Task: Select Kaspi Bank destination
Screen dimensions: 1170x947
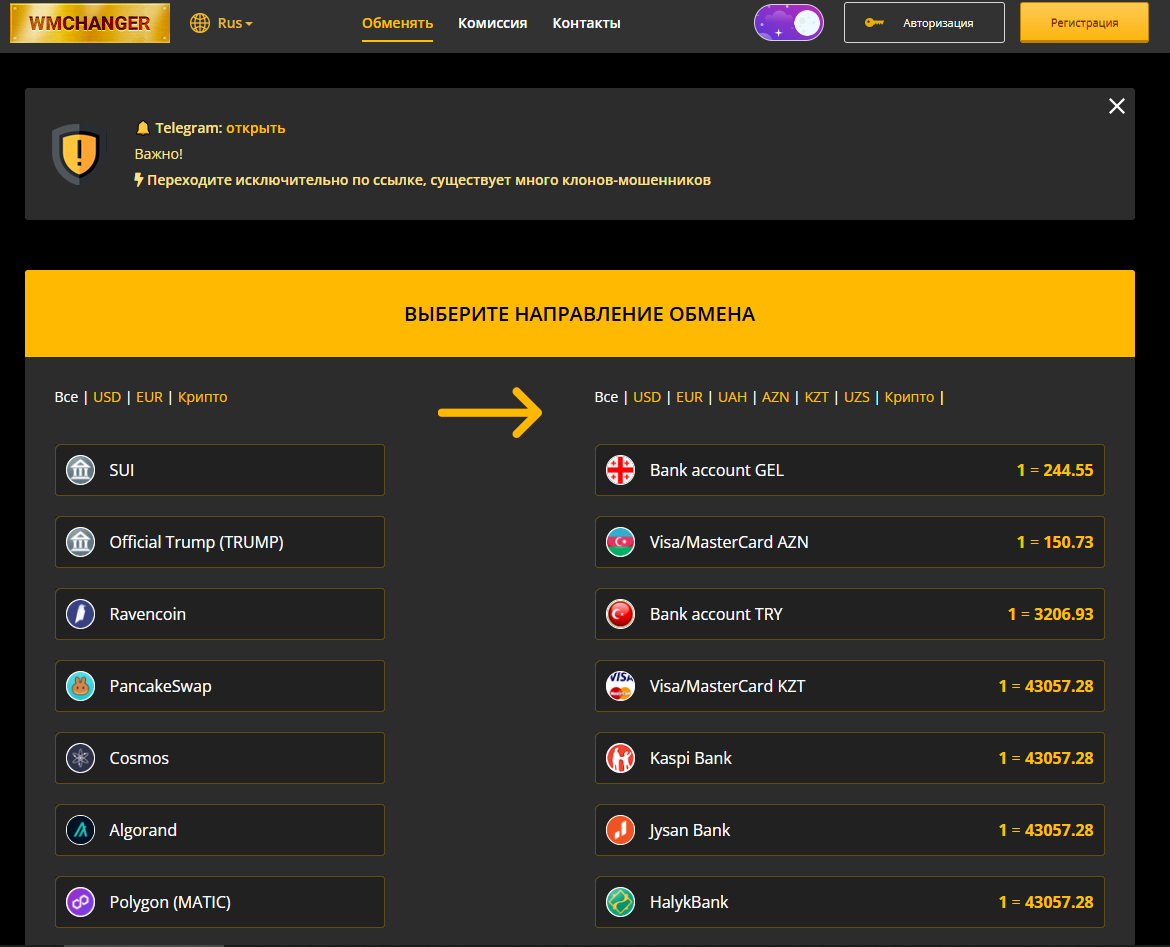Action: coord(849,758)
